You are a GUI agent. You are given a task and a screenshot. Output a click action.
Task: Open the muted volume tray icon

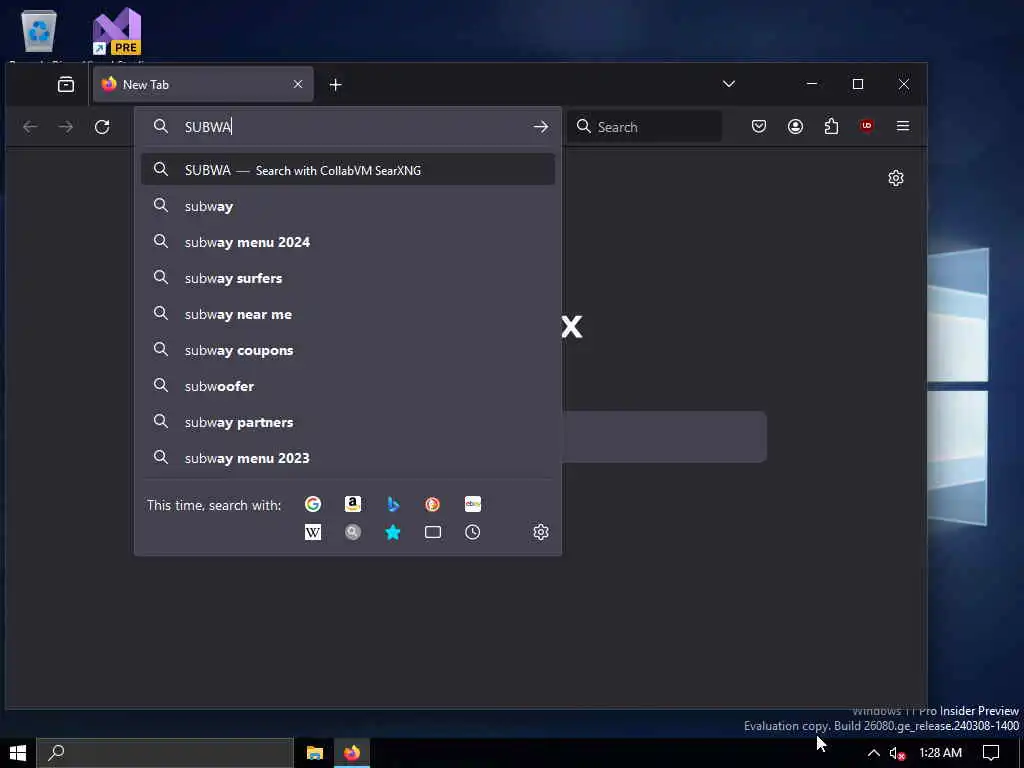tap(897, 753)
